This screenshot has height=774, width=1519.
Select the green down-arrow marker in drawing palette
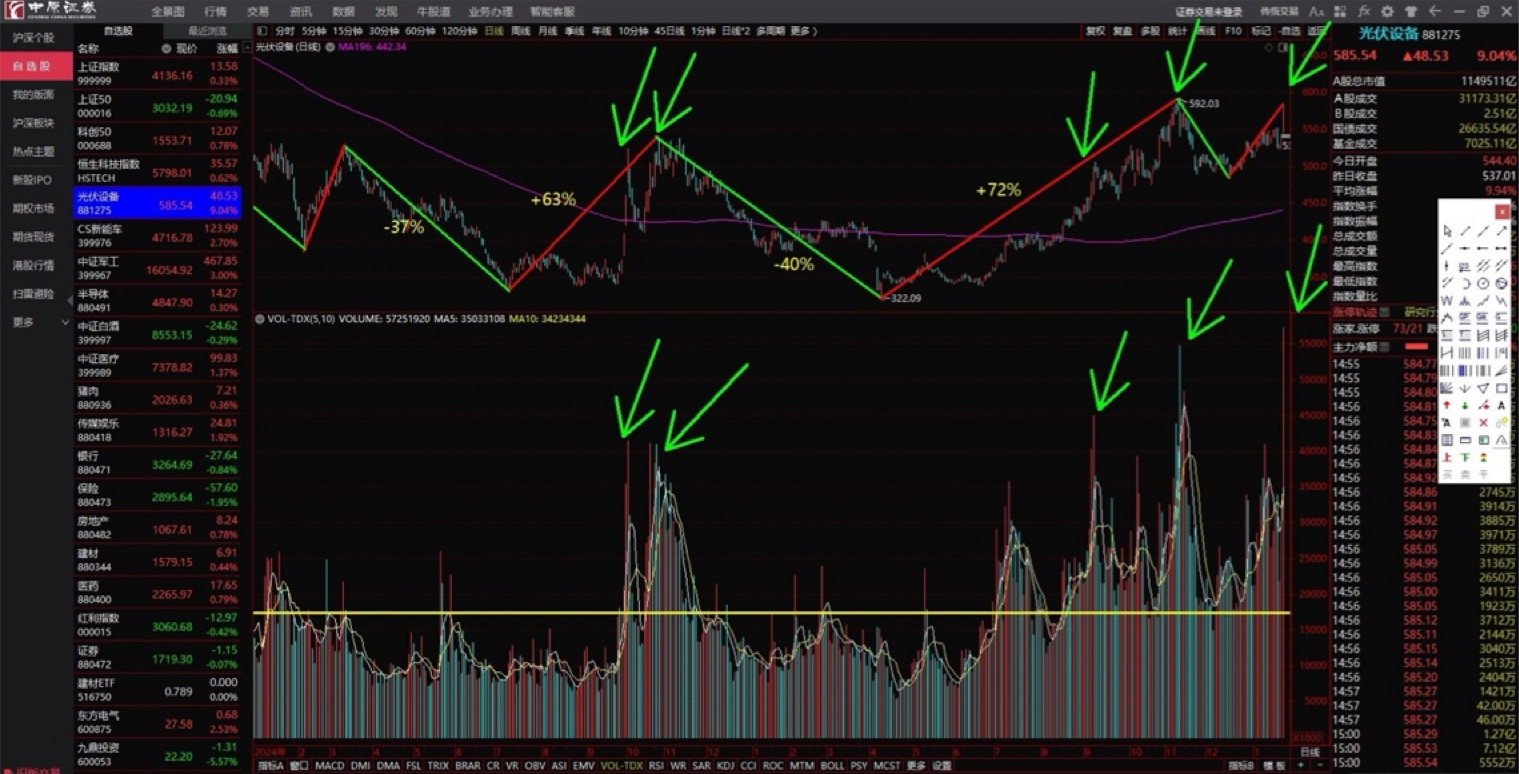point(1465,405)
